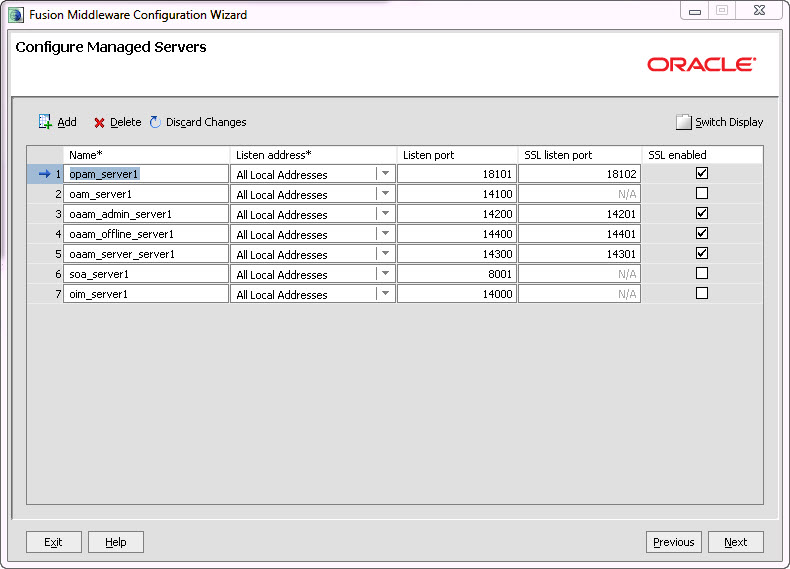Viewport: 790px width, 569px height.
Task: Open Help
Action: point(116,542)
